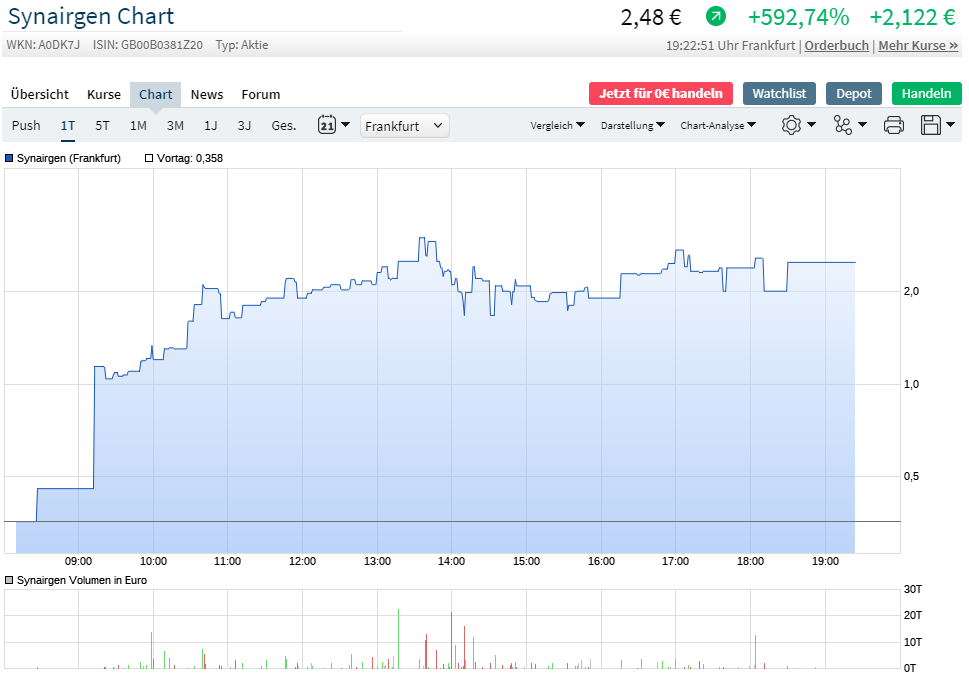Open the Orderbuch link
Screen dimensions: 969x679
(x=838, y=46)
